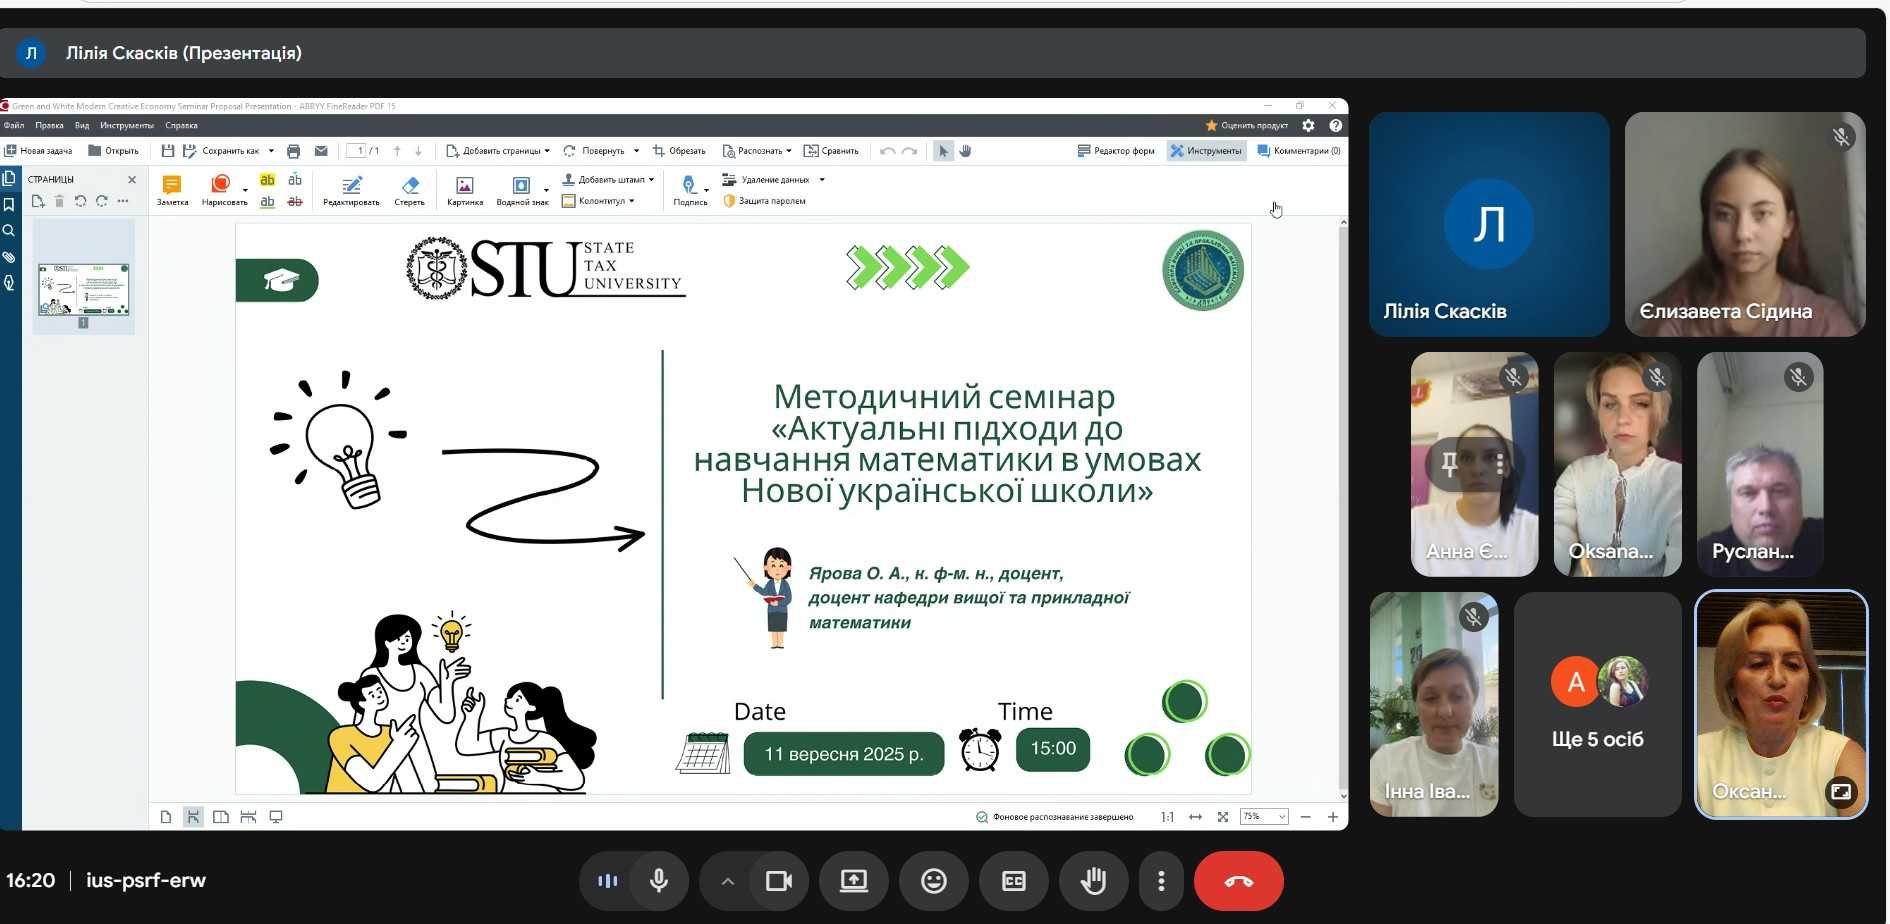The height and width of the screenshot is (924, 1890).
Task: Toggle camera in Meet call
Action: [779, 881]
